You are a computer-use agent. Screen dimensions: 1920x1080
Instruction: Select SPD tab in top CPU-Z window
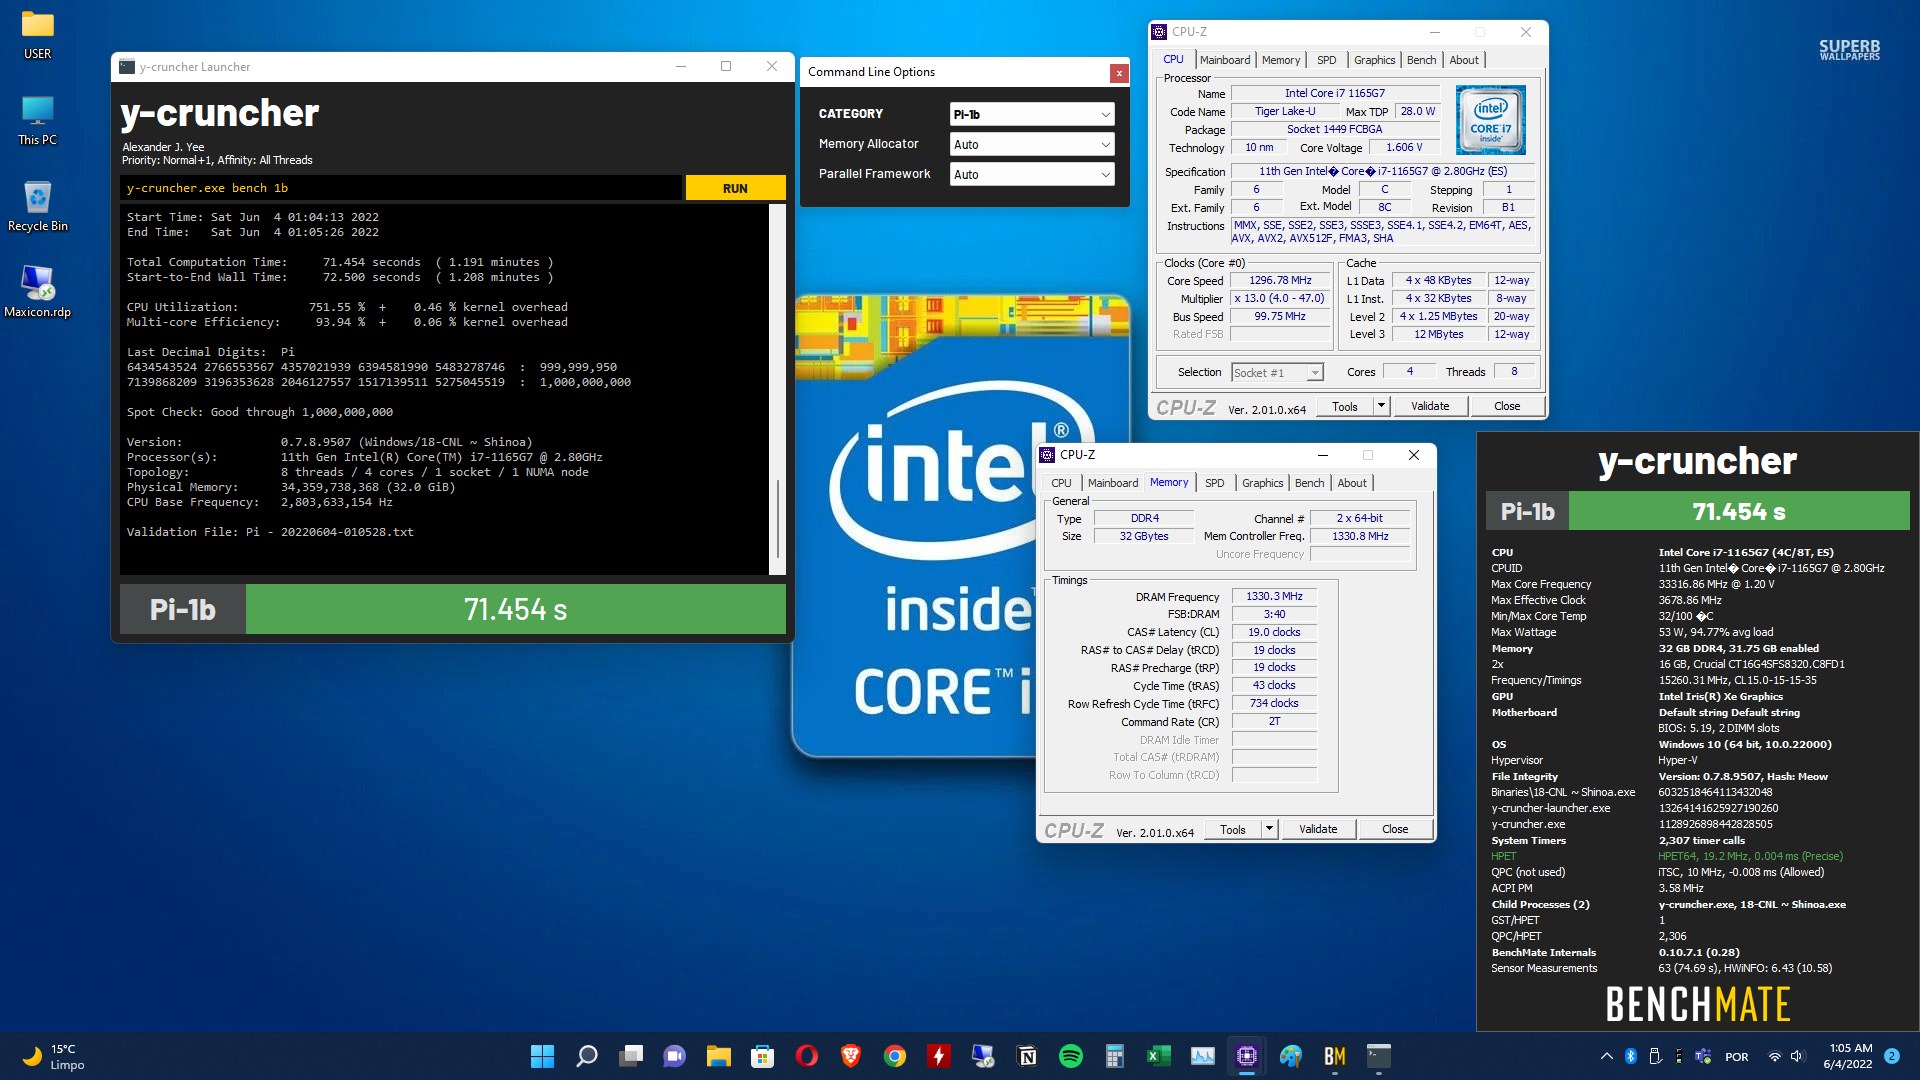click(1326, 60)
